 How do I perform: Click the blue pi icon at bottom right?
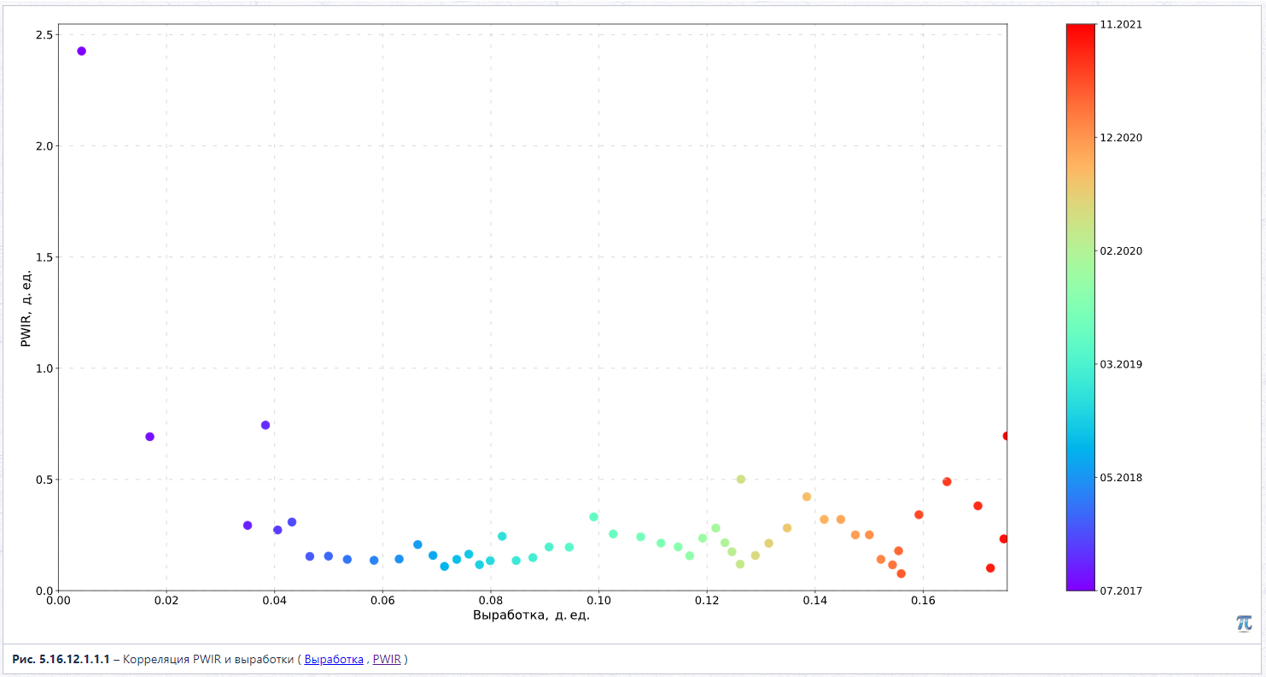click(x=1244, y=623)
